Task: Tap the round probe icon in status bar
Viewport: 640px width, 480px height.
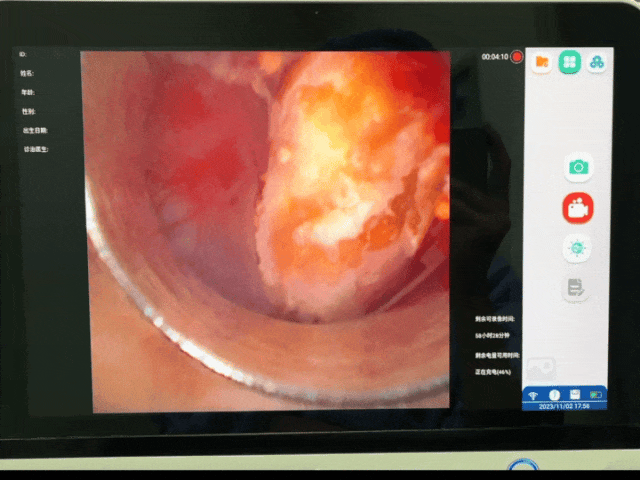Action: coord(552,394)
